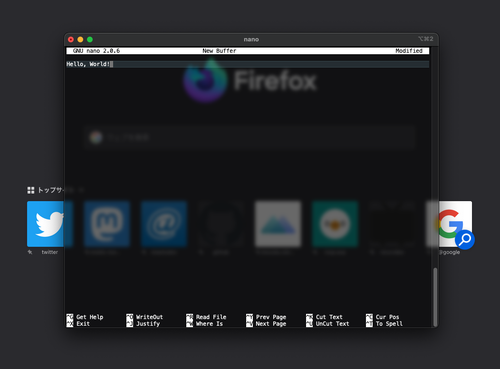This screenshot has height=369, width=500.
Task: Click the "Cut Text" shortcut label
Action: (329, 317)
